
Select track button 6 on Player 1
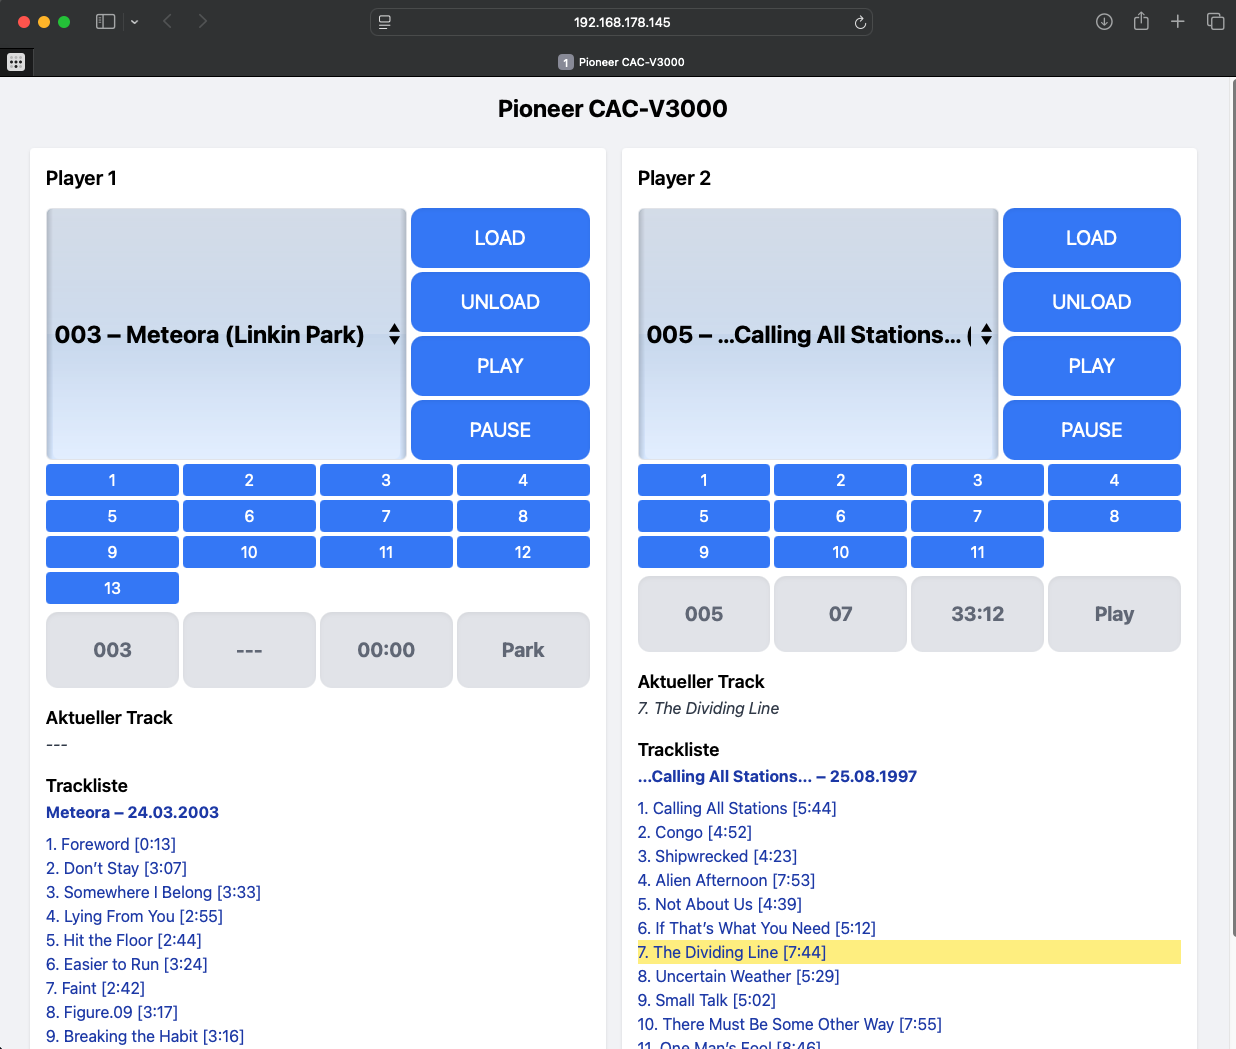[249, 516]
